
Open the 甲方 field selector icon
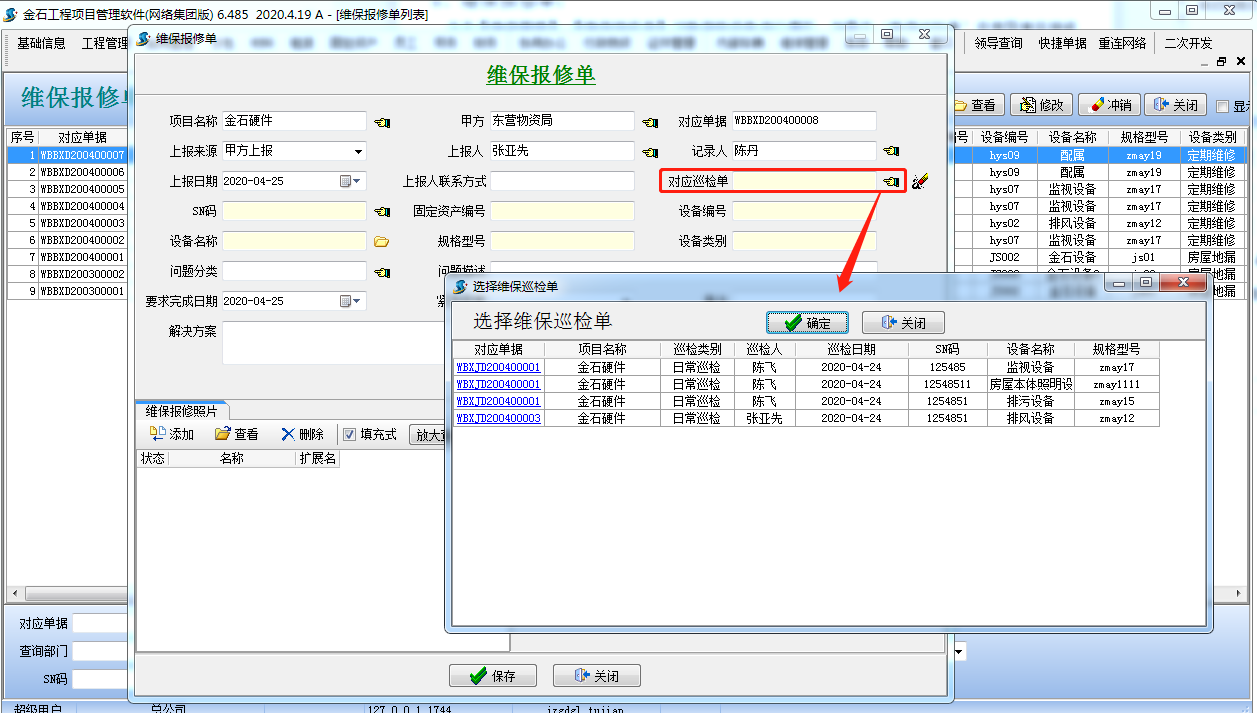point(649,121)
